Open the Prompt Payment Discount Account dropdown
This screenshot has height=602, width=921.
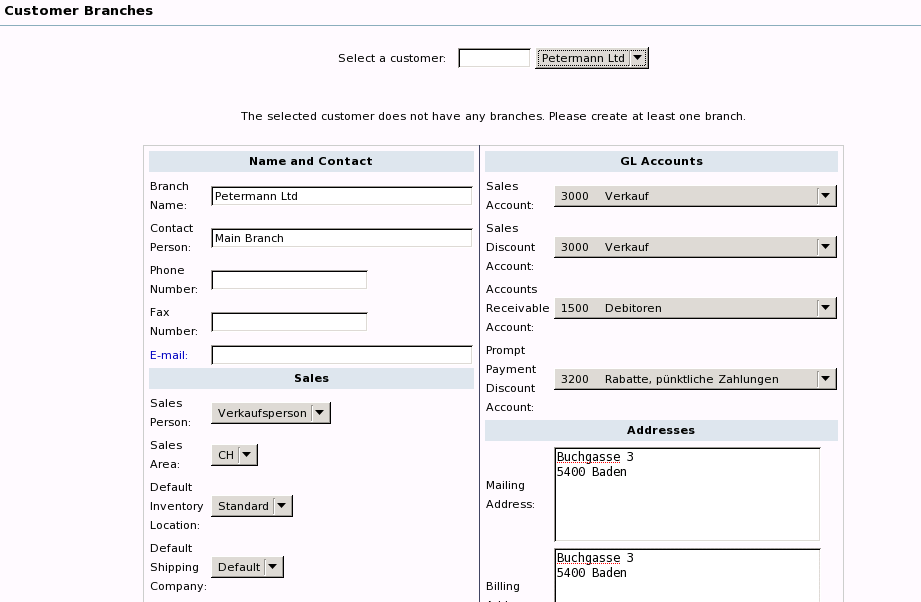[695, 379]
